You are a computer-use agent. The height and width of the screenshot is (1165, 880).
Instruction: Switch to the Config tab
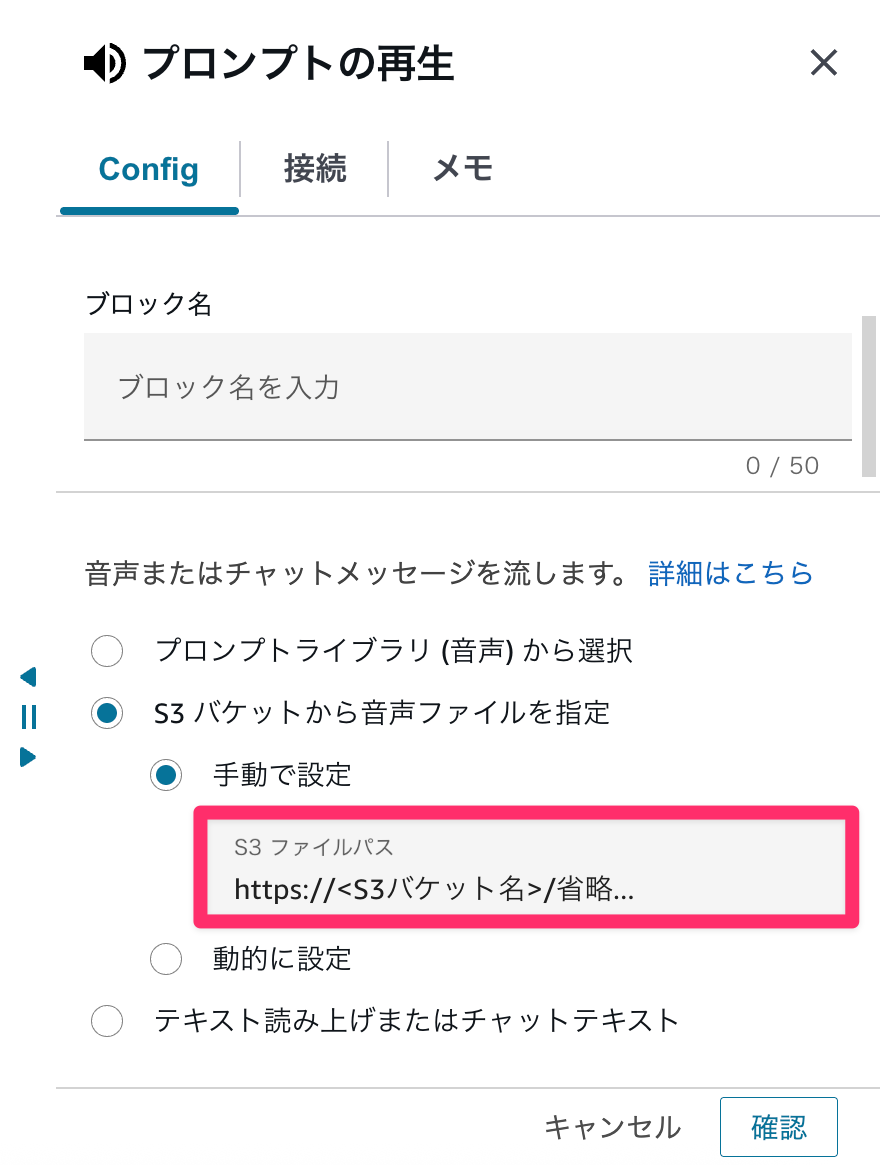coord(149,169)
